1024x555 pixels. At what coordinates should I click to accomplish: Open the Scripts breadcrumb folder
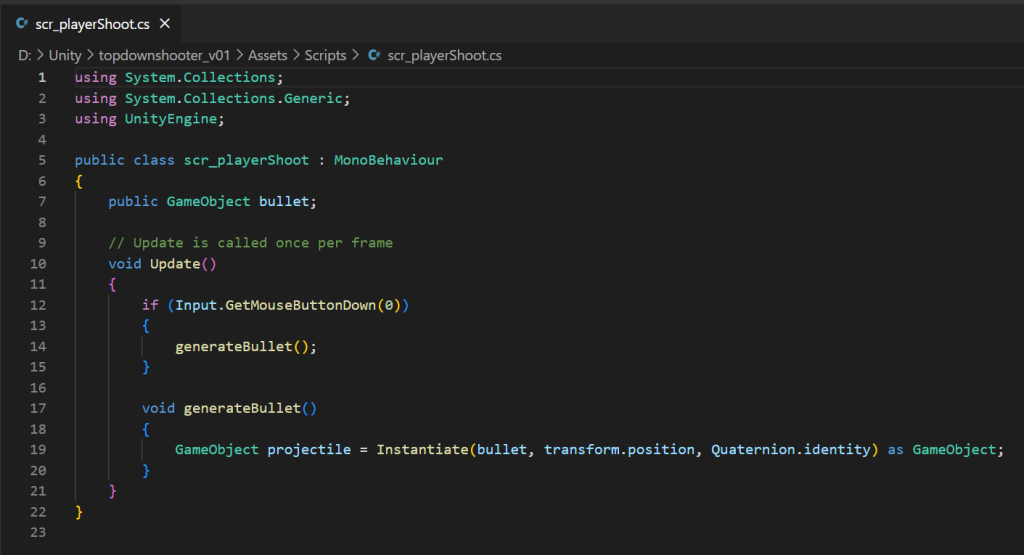326,55
